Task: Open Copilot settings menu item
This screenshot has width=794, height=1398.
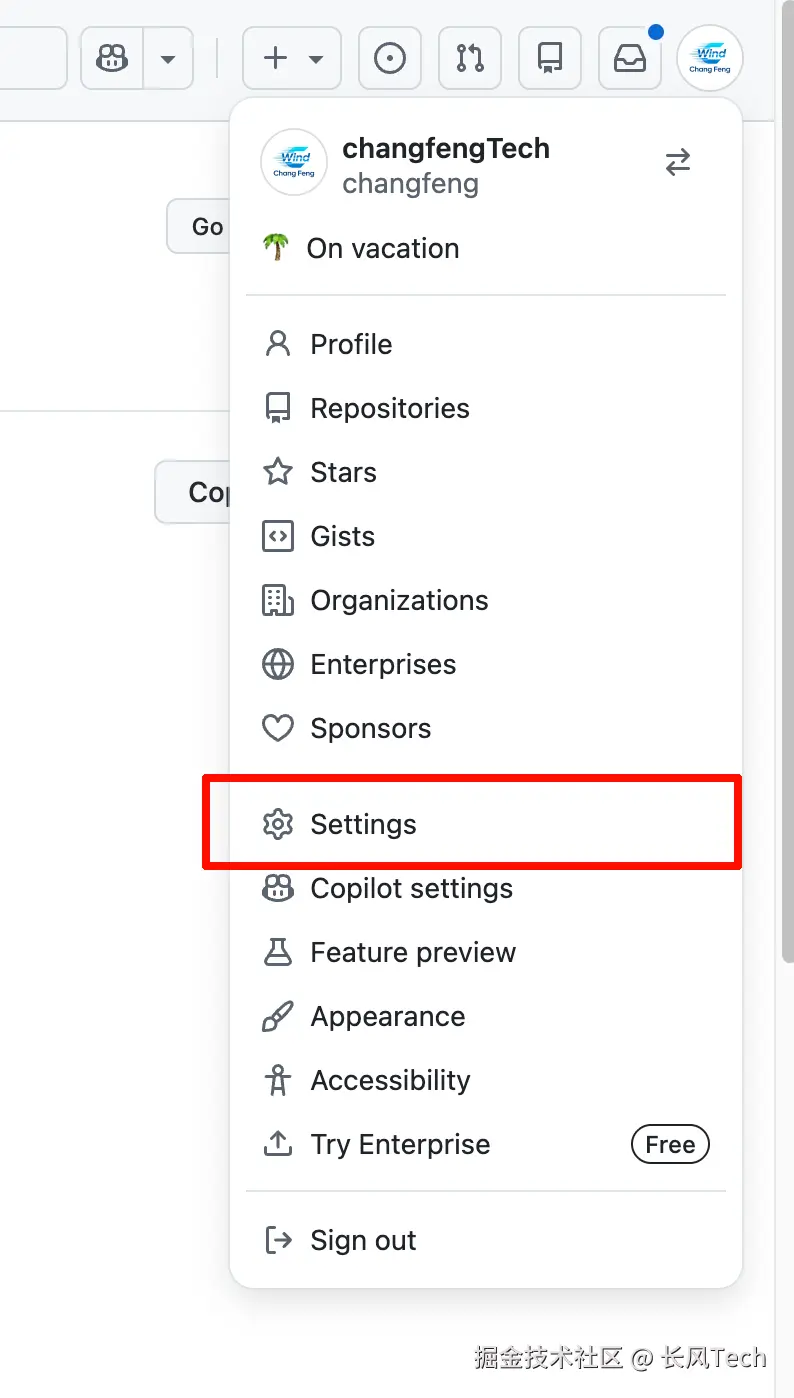Action: click(x=411, y=889)
